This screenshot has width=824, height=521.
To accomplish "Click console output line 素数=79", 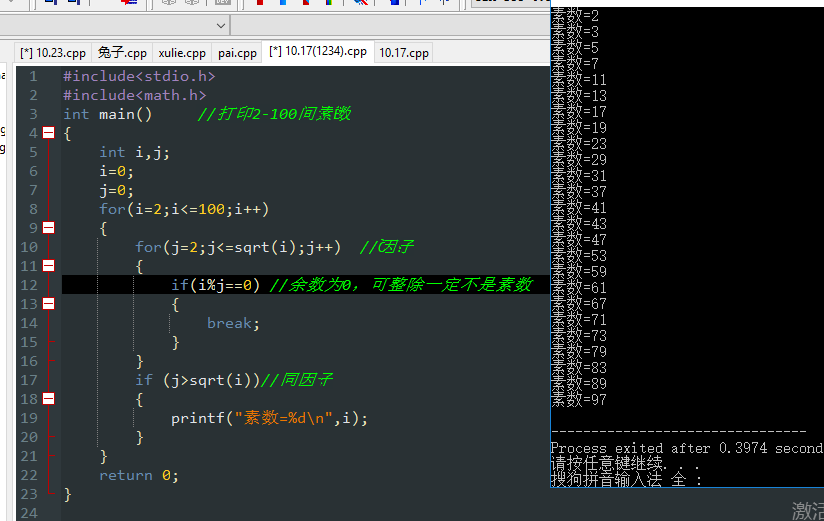I will 579,352.
